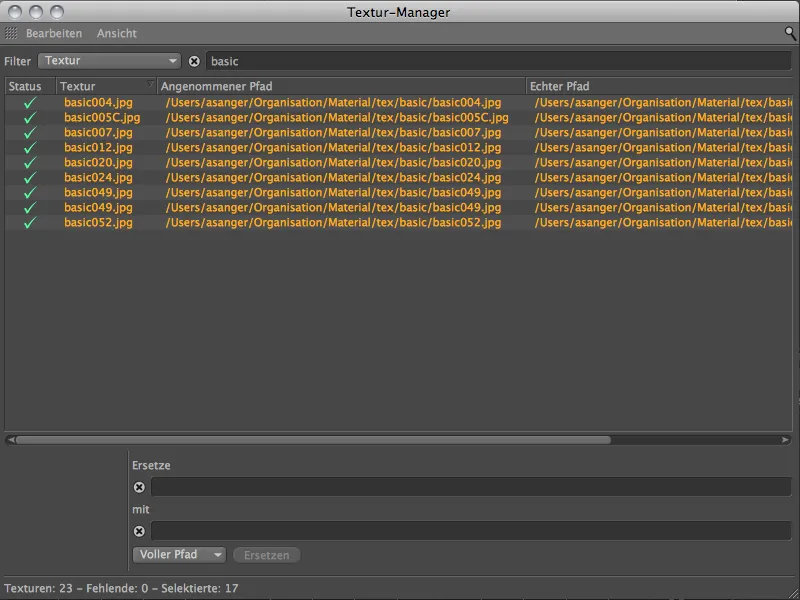Sort by the Angenommener Pfad column header
The width and height of the screenshot is (800, 600).
[341, 86]
